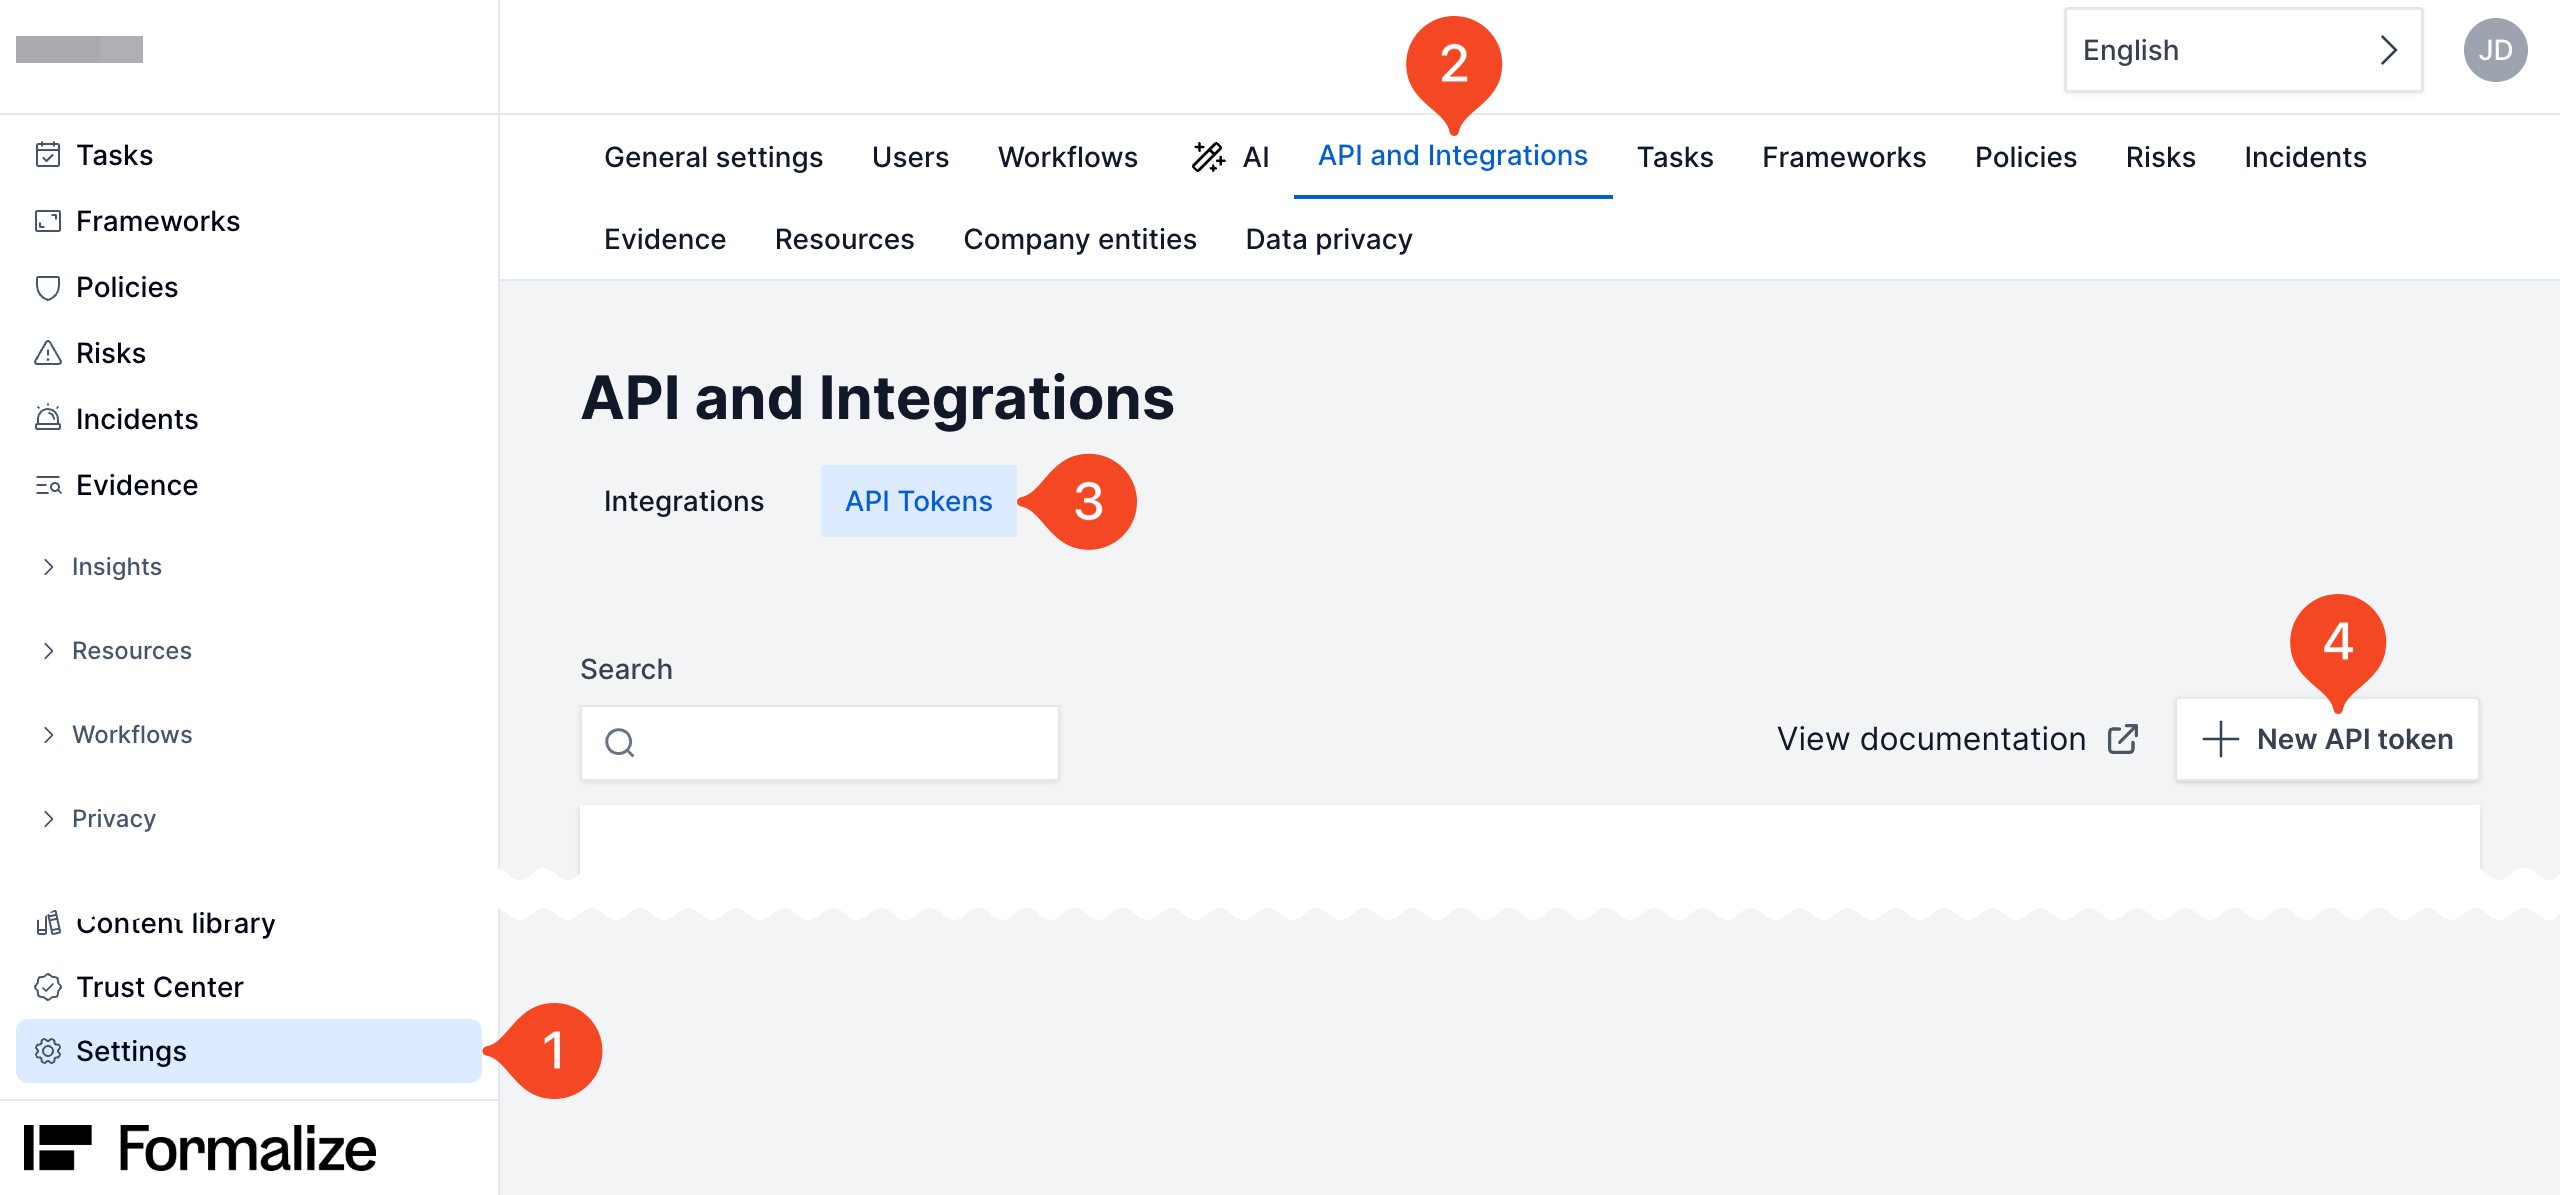The width and height of the screenshot is (2560, 1195).
Task: Click the AI magic wand icon
Action: pyautogui.click(x=1208, y=157)
